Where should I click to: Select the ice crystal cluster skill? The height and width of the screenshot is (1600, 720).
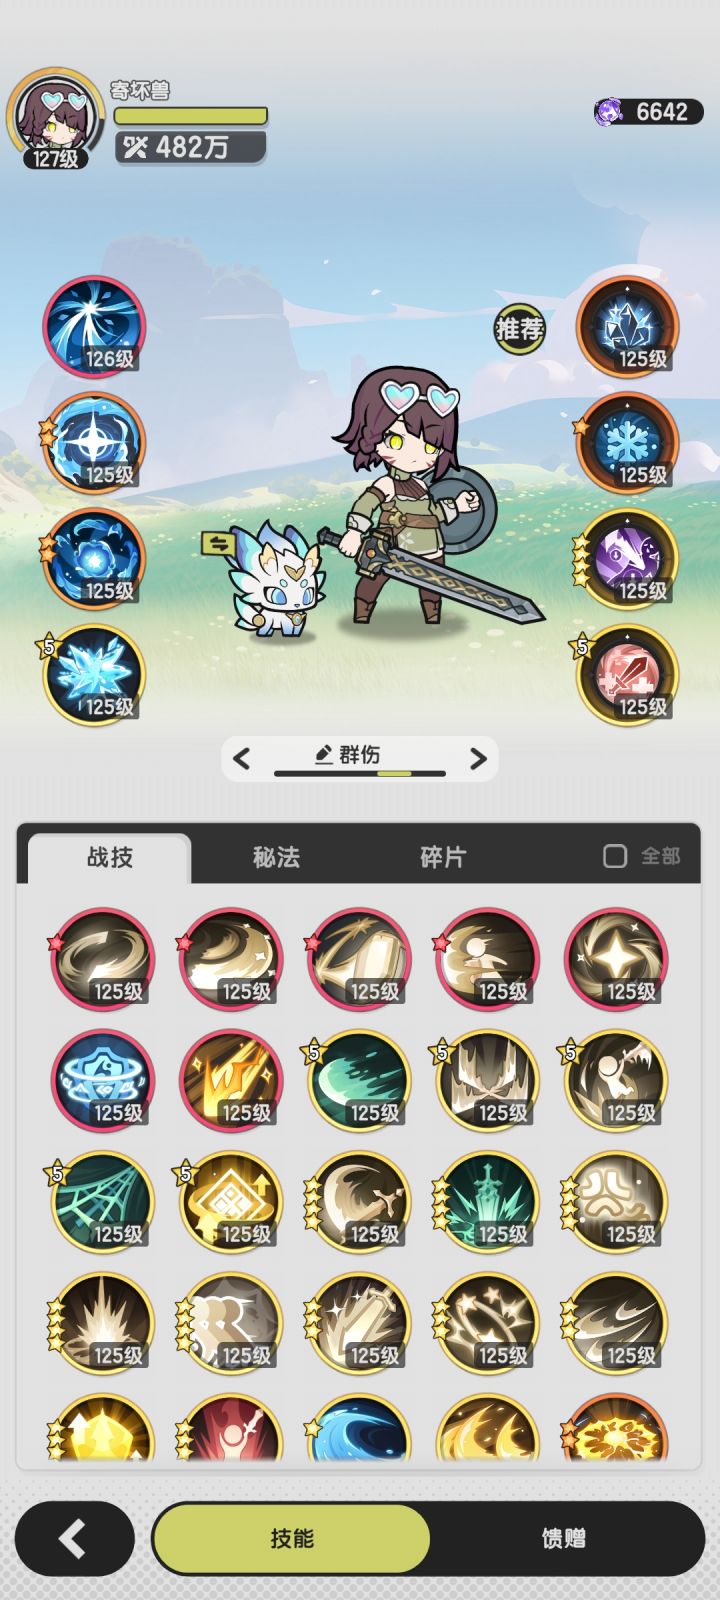[628, 326]
